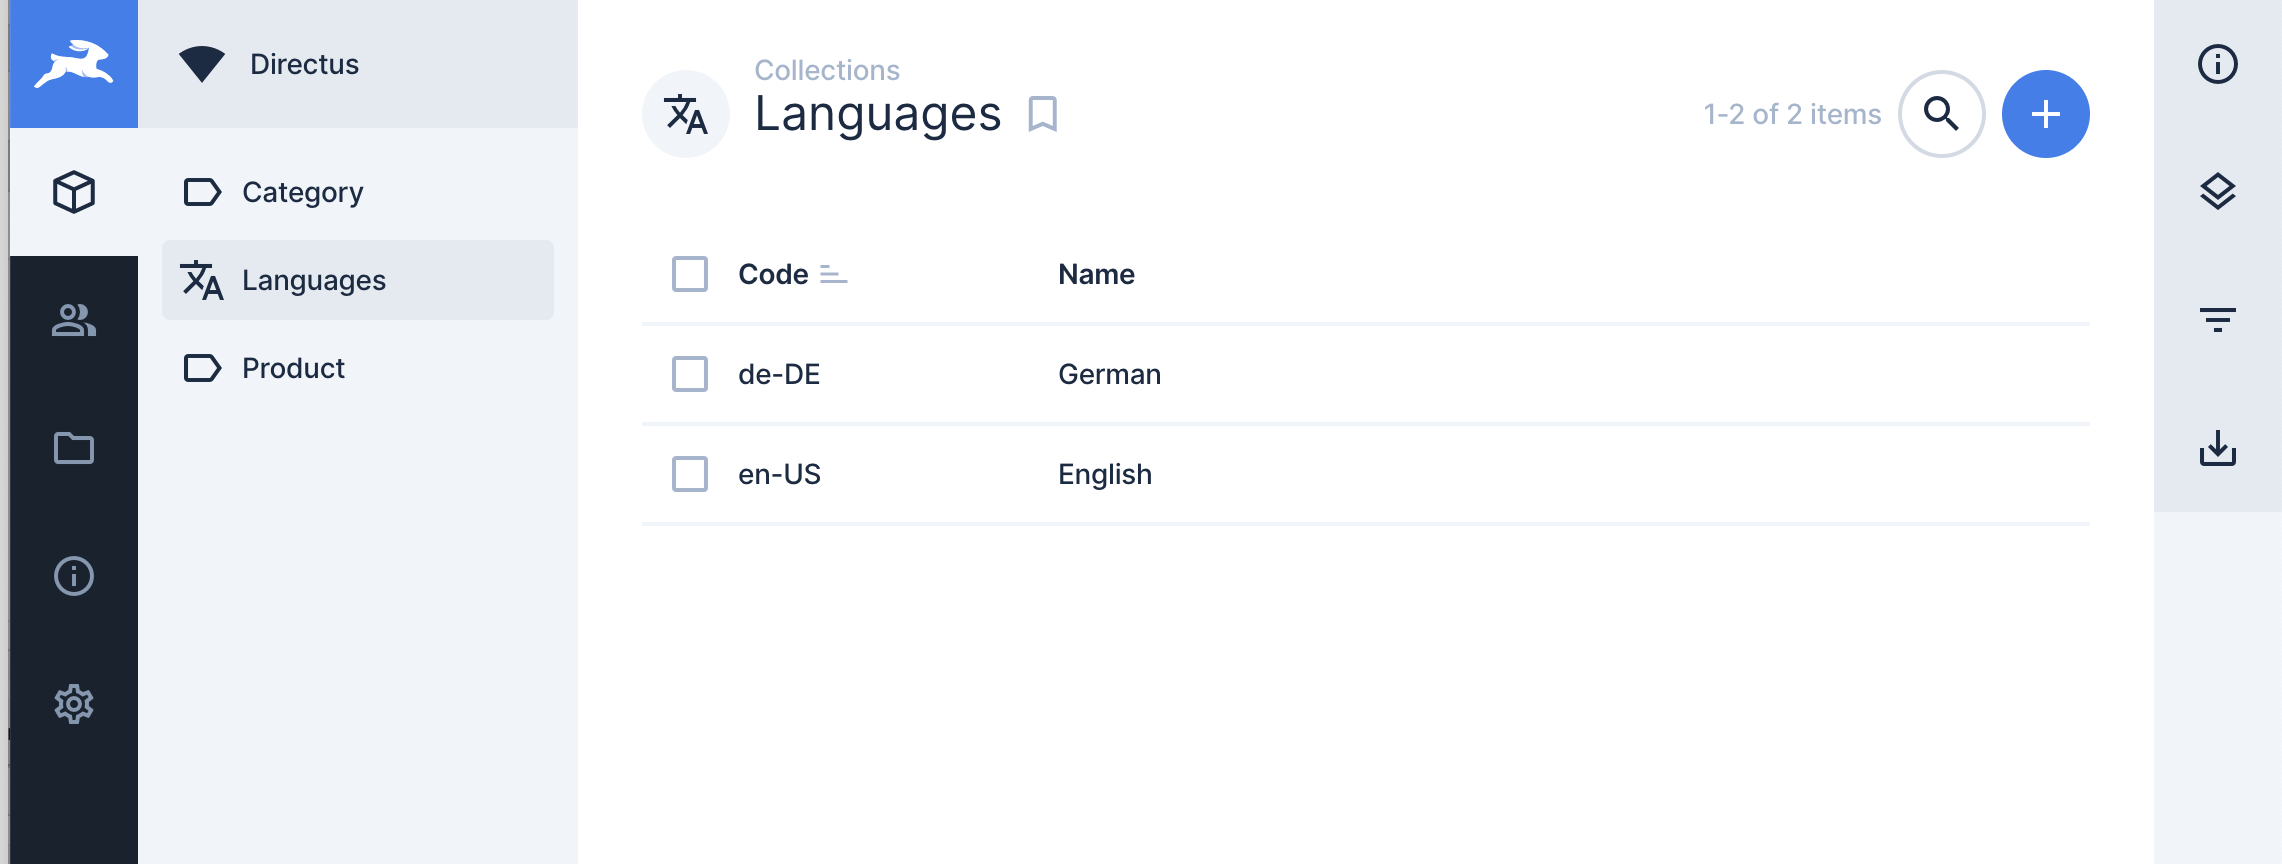The height and width of the screenshot is (864, 2282).
Task: Open Settings gear icon
Action: coord(74,704)
